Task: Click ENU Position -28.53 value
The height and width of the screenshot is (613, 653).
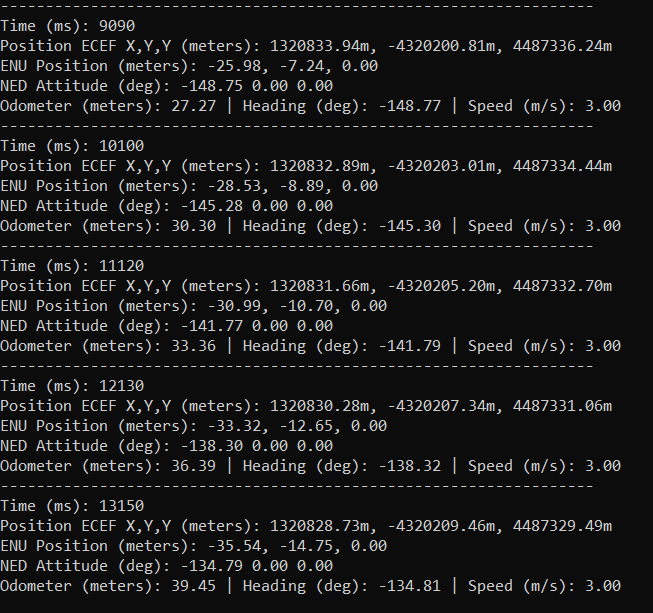Action: point(234,186)
